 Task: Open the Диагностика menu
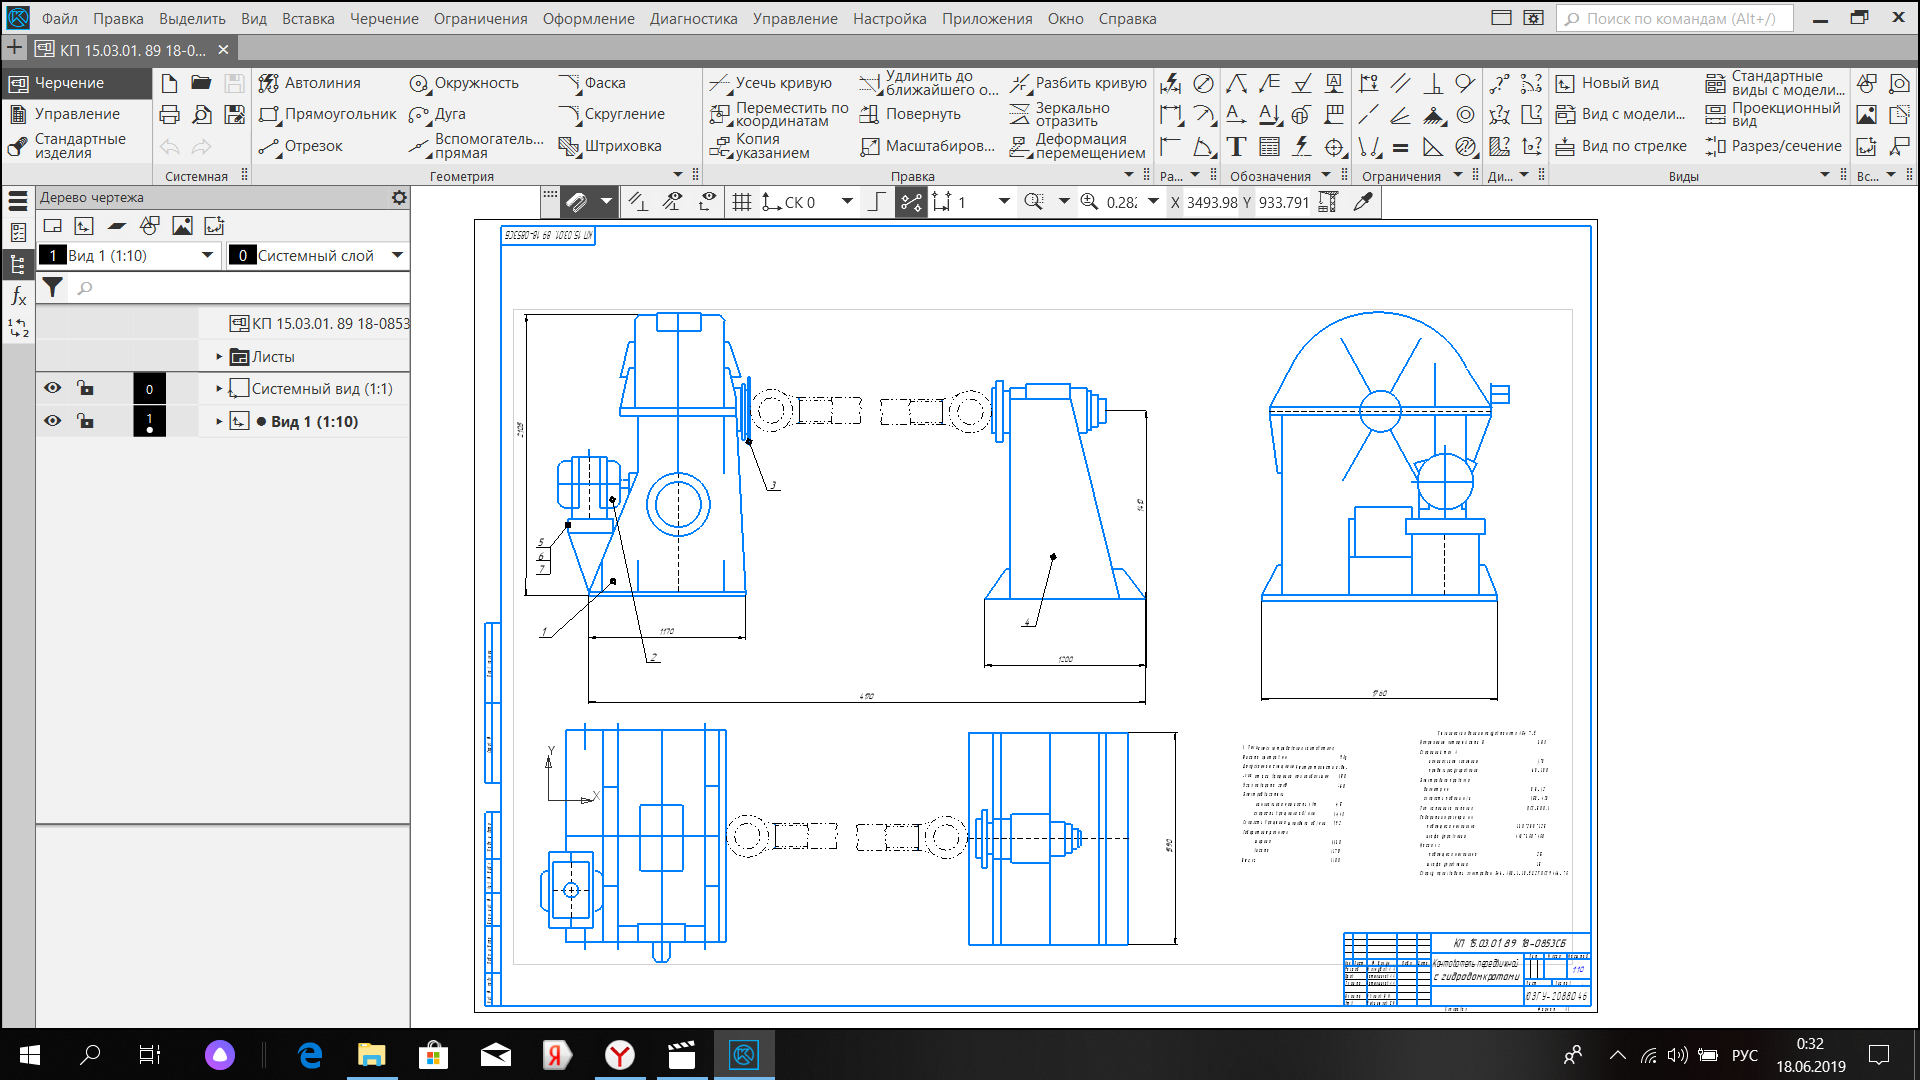[693, 18]
